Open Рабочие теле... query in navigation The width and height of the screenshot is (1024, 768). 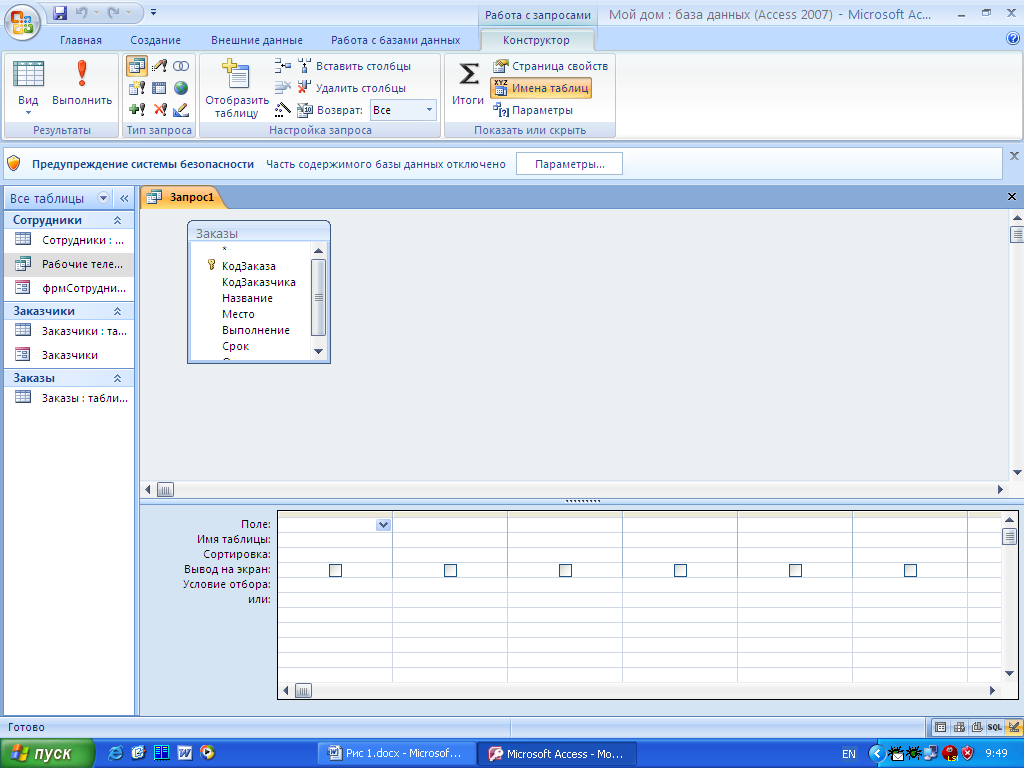point(69,264)
